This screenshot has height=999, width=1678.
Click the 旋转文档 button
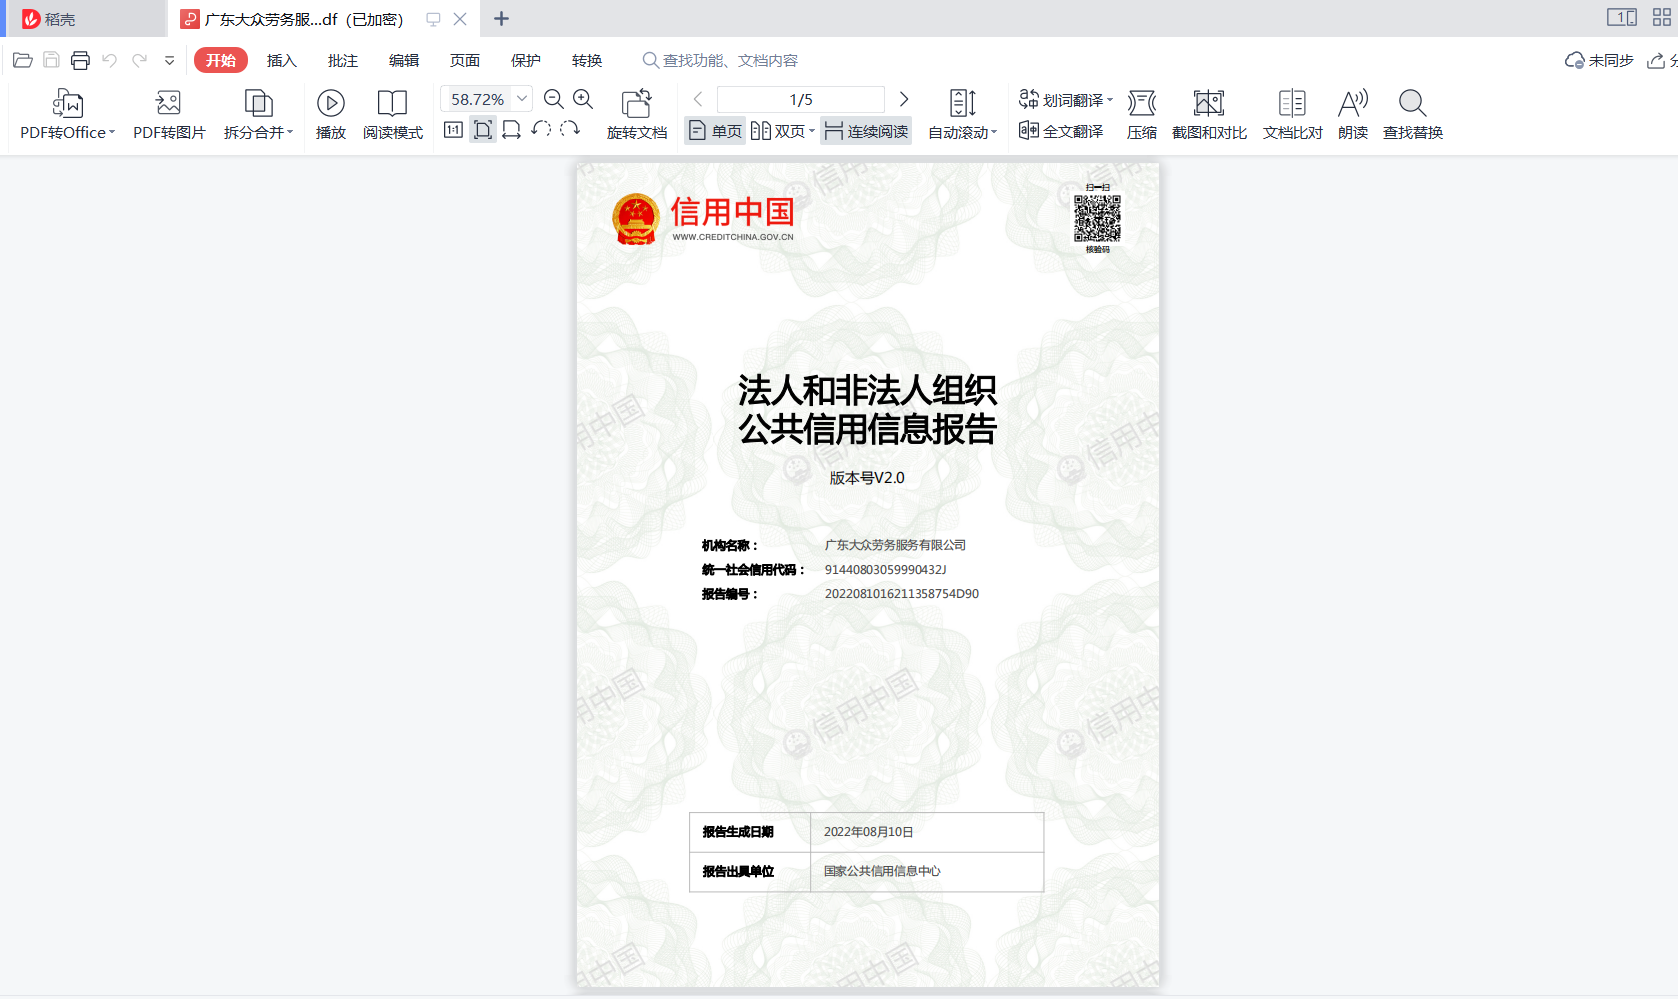637,113
